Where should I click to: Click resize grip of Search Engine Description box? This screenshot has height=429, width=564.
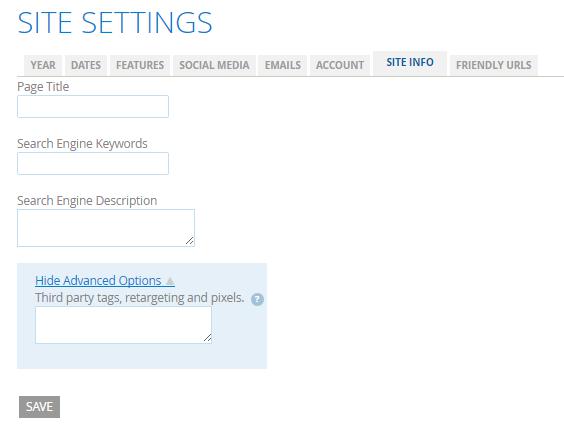[x=190, y=241]
